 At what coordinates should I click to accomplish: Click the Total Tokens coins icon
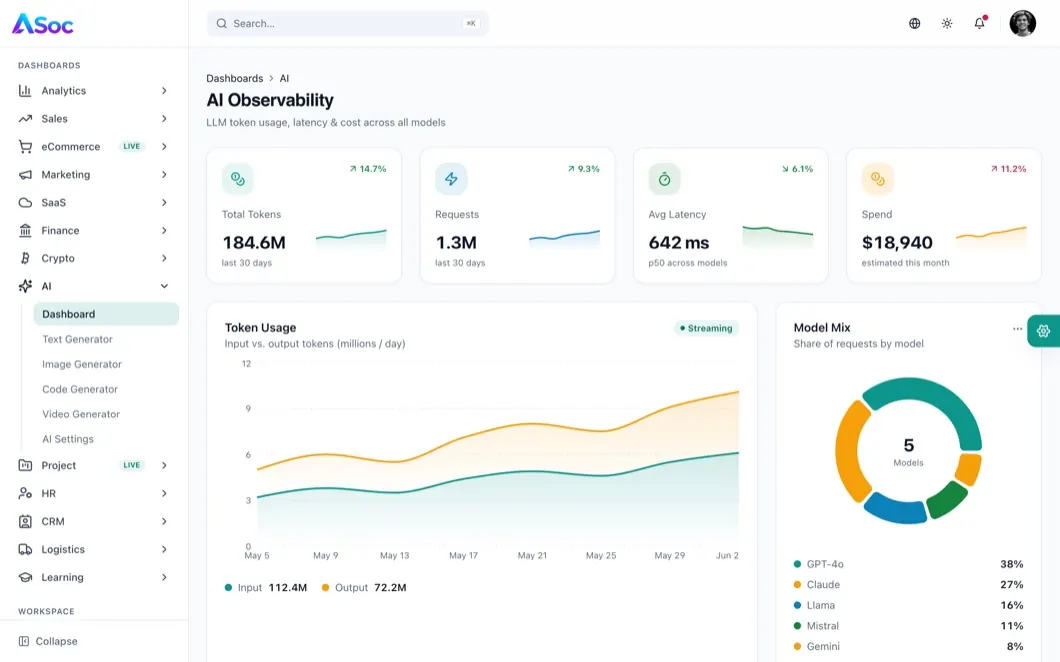point(237,179)
